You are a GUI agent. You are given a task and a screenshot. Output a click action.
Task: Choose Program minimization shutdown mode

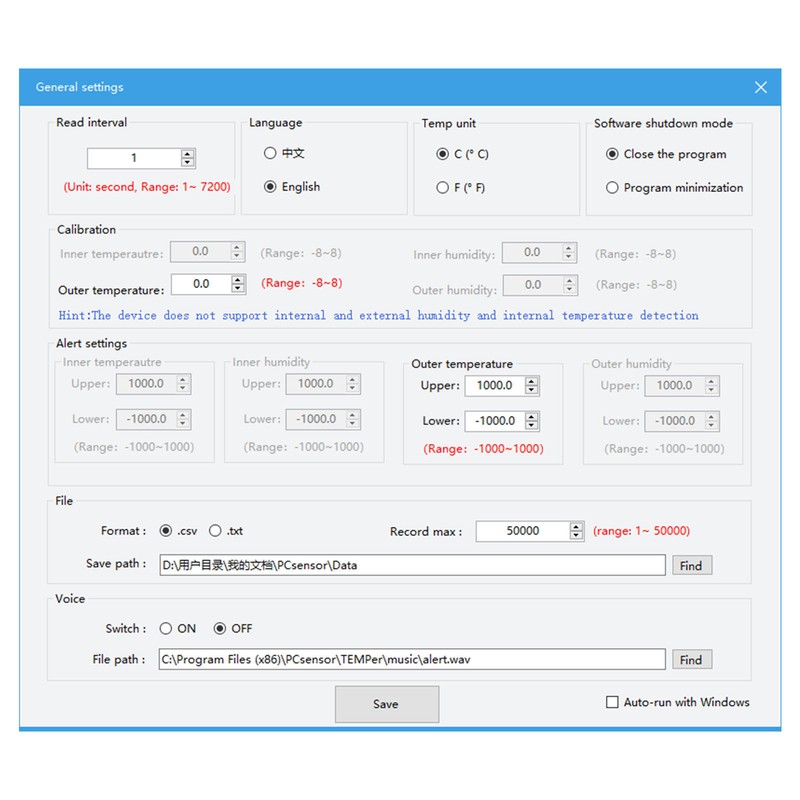coord(612,187)
